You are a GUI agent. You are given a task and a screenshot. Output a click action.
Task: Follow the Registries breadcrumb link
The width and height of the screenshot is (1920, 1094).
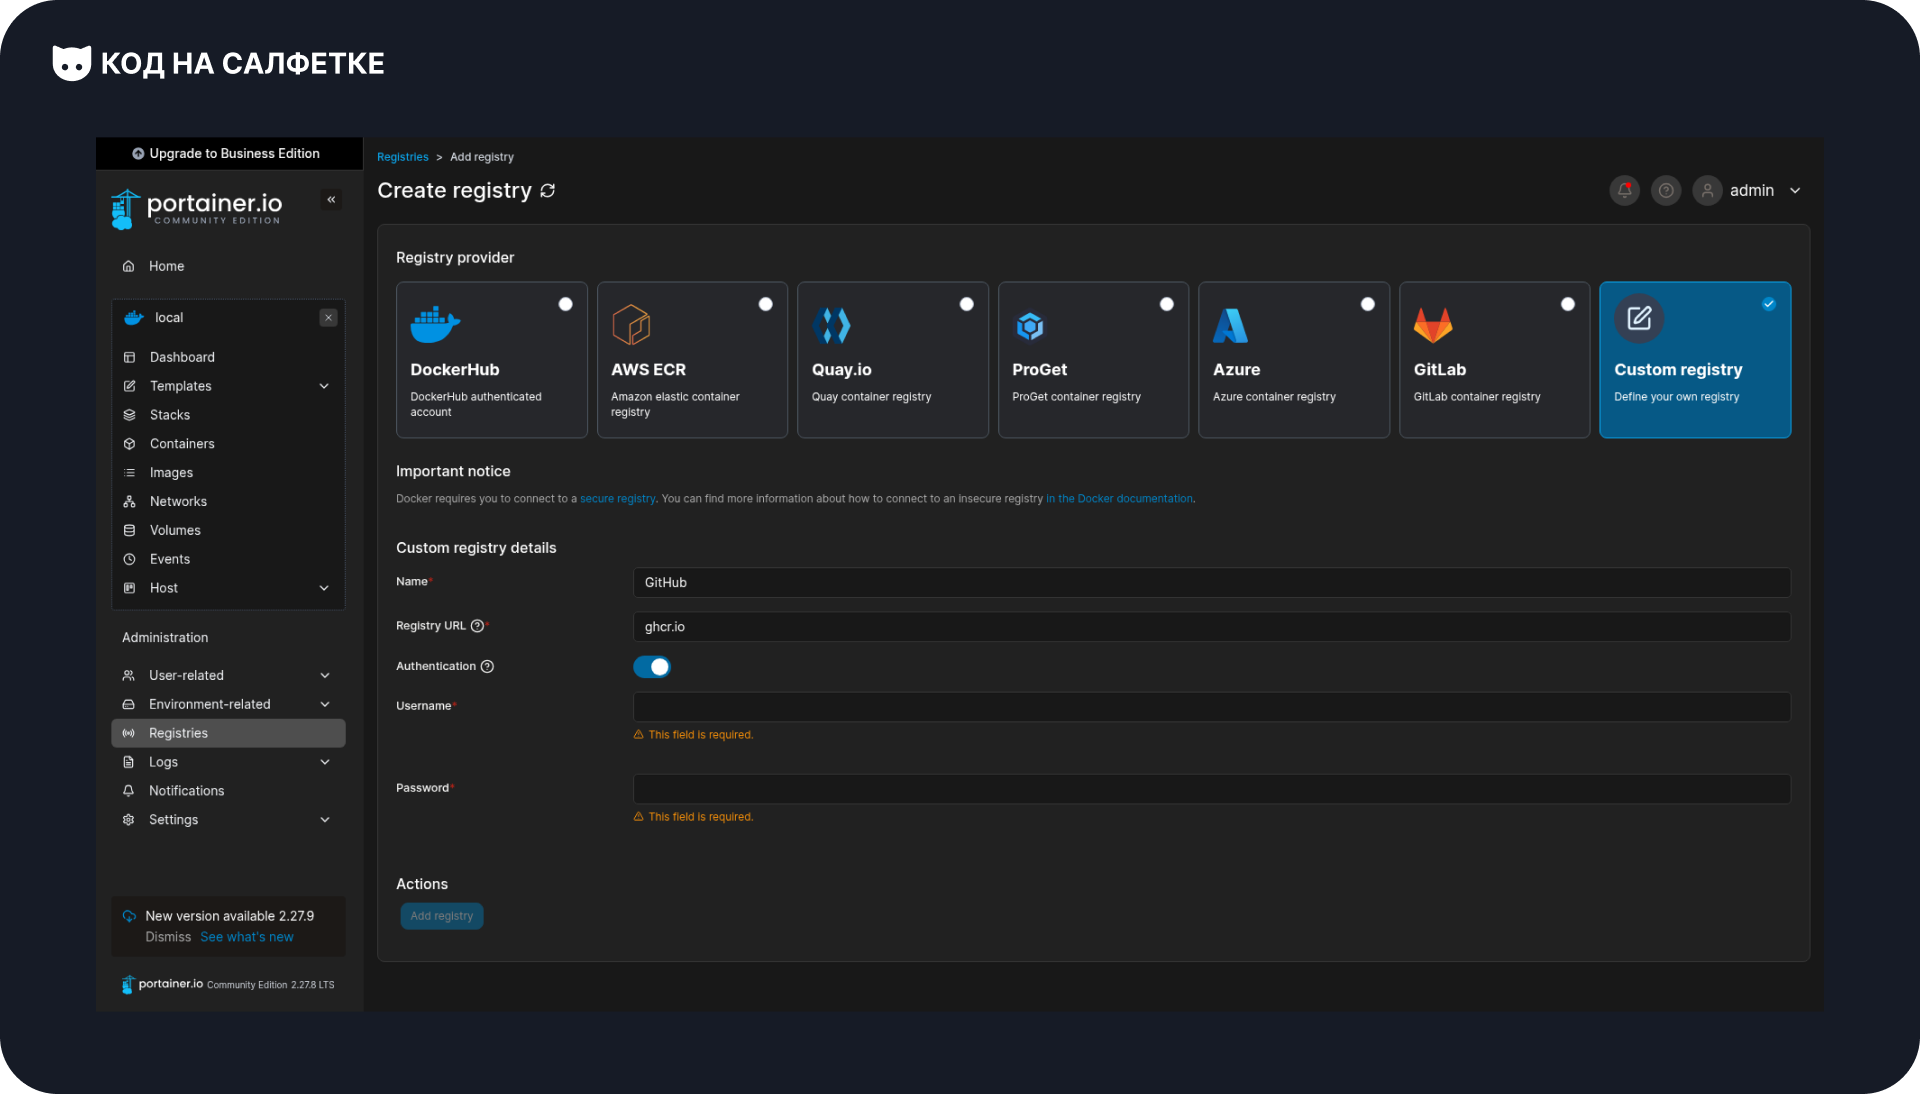(x=402, y=157)
